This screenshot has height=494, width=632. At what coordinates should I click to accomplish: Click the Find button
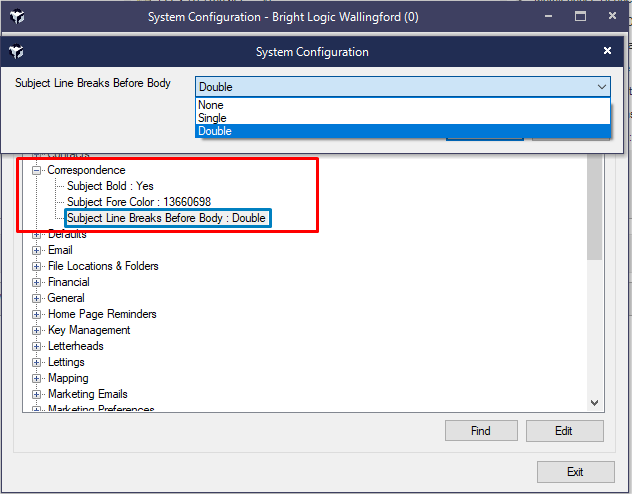coord(481,431)
